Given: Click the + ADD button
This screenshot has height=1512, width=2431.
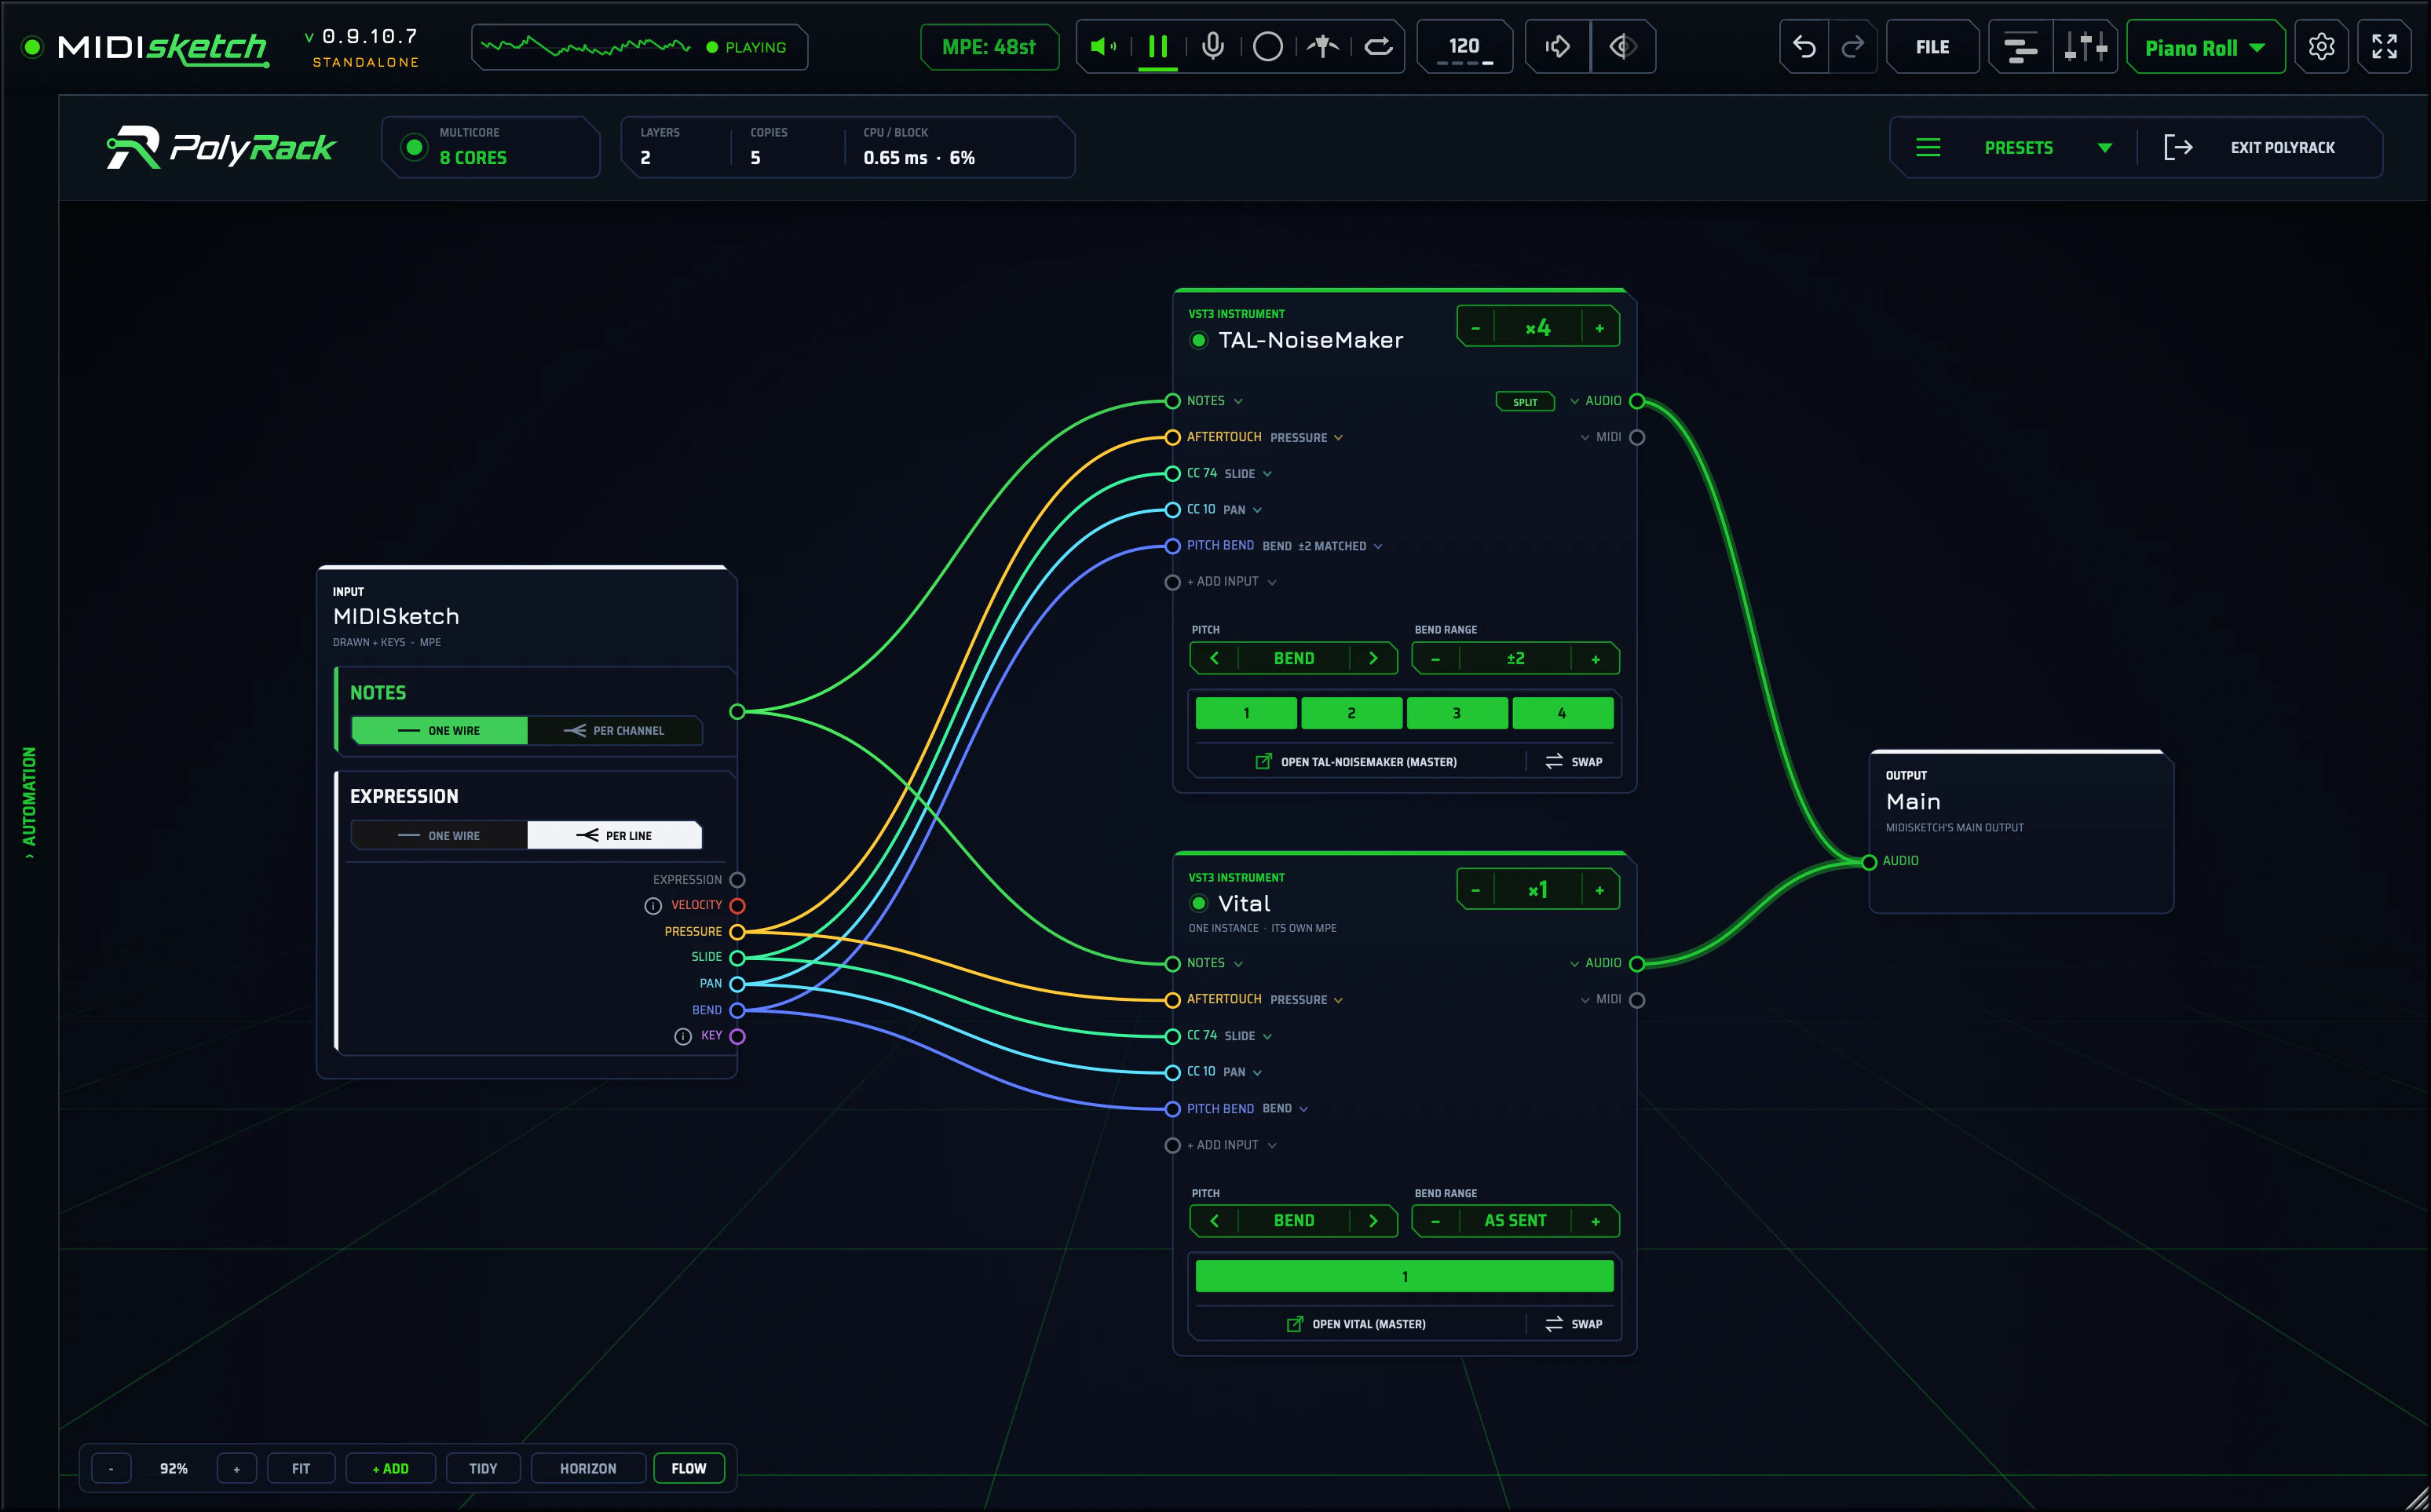Looking at the screenshot, I should (390, 1468).
